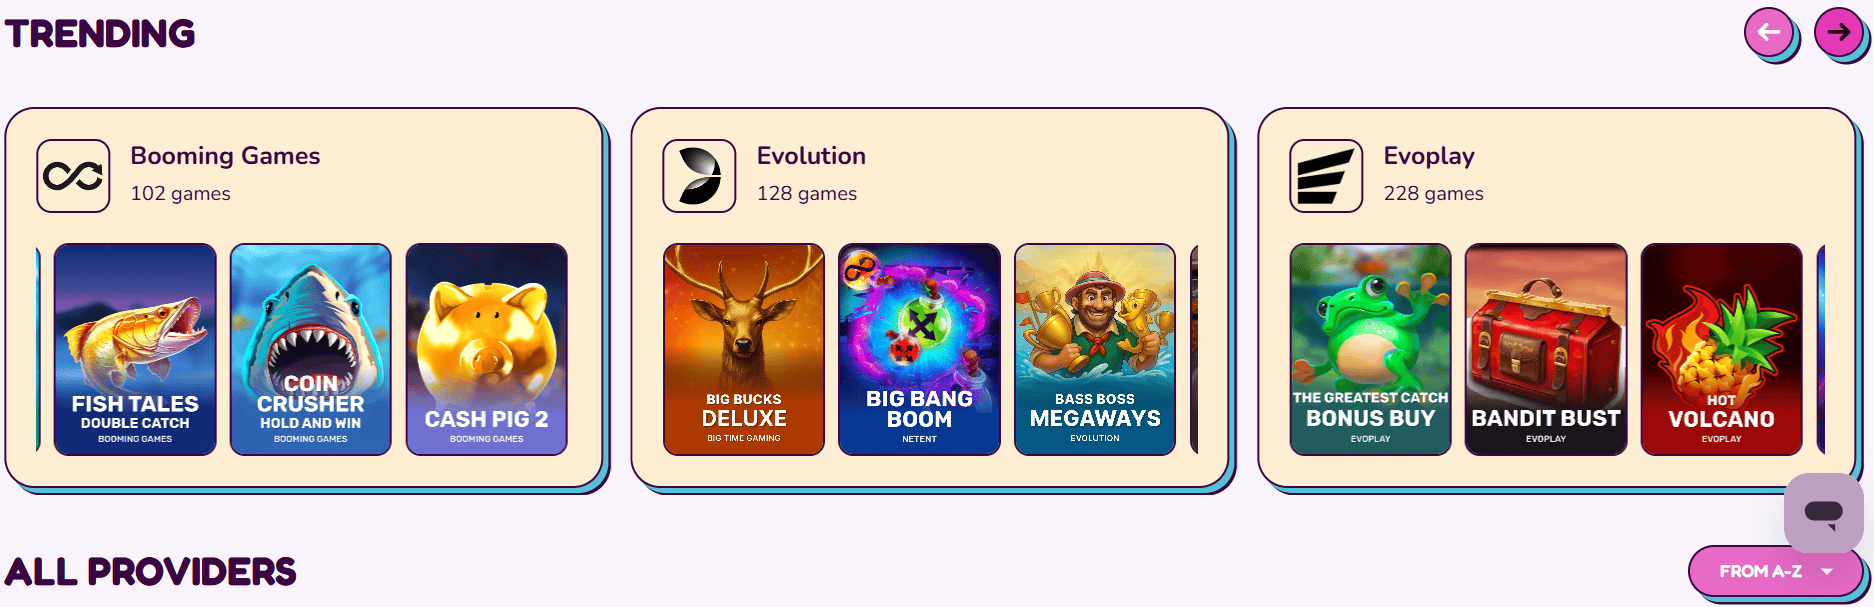Open The Greatest Catch Bonus Buy
This screenshot has width=1874, height=607.
(1371, 349)
